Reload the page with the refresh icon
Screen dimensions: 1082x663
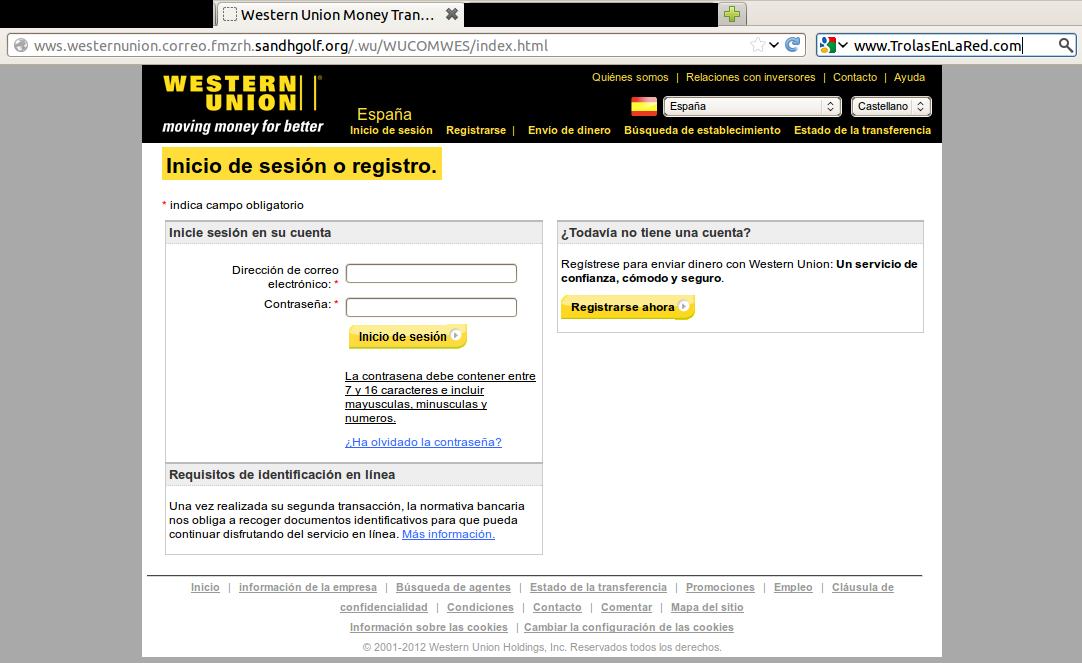(x=793, y=45)
